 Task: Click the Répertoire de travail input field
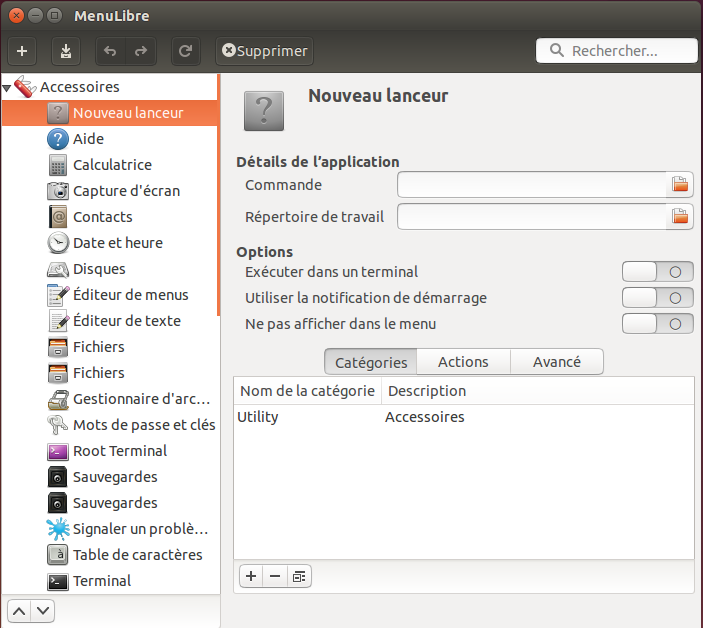coord(532,217)
